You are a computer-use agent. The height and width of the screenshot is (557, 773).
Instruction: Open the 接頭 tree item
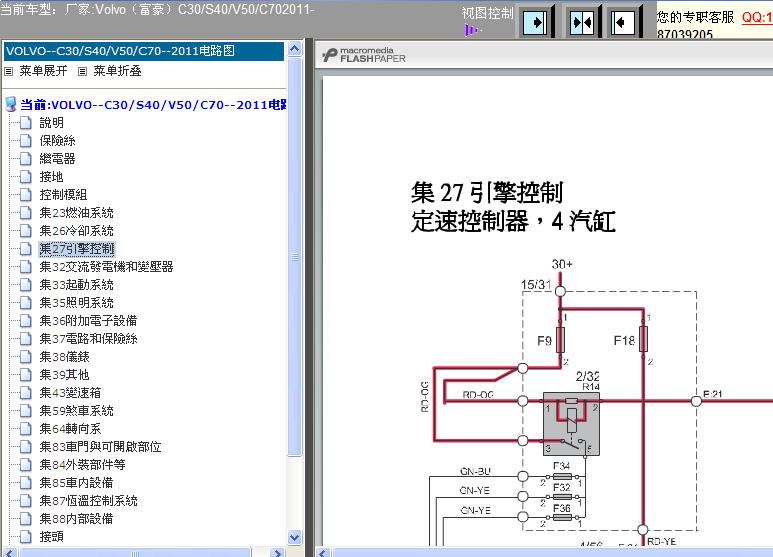point(52,537)
